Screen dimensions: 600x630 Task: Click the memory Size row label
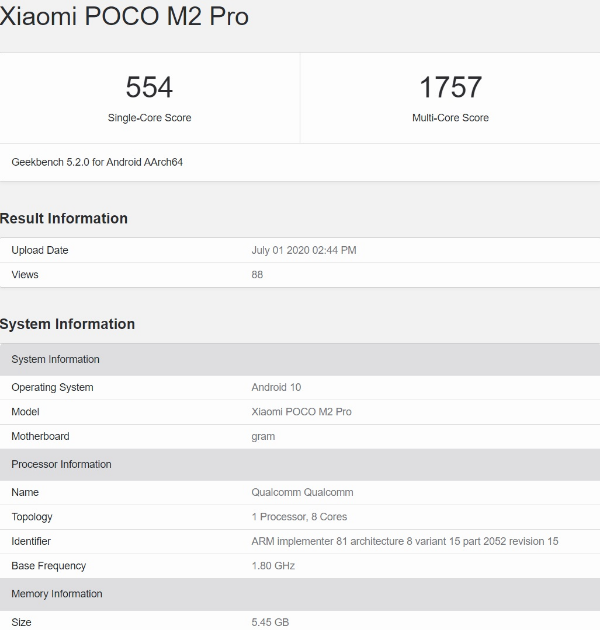[x=21, y=622]
